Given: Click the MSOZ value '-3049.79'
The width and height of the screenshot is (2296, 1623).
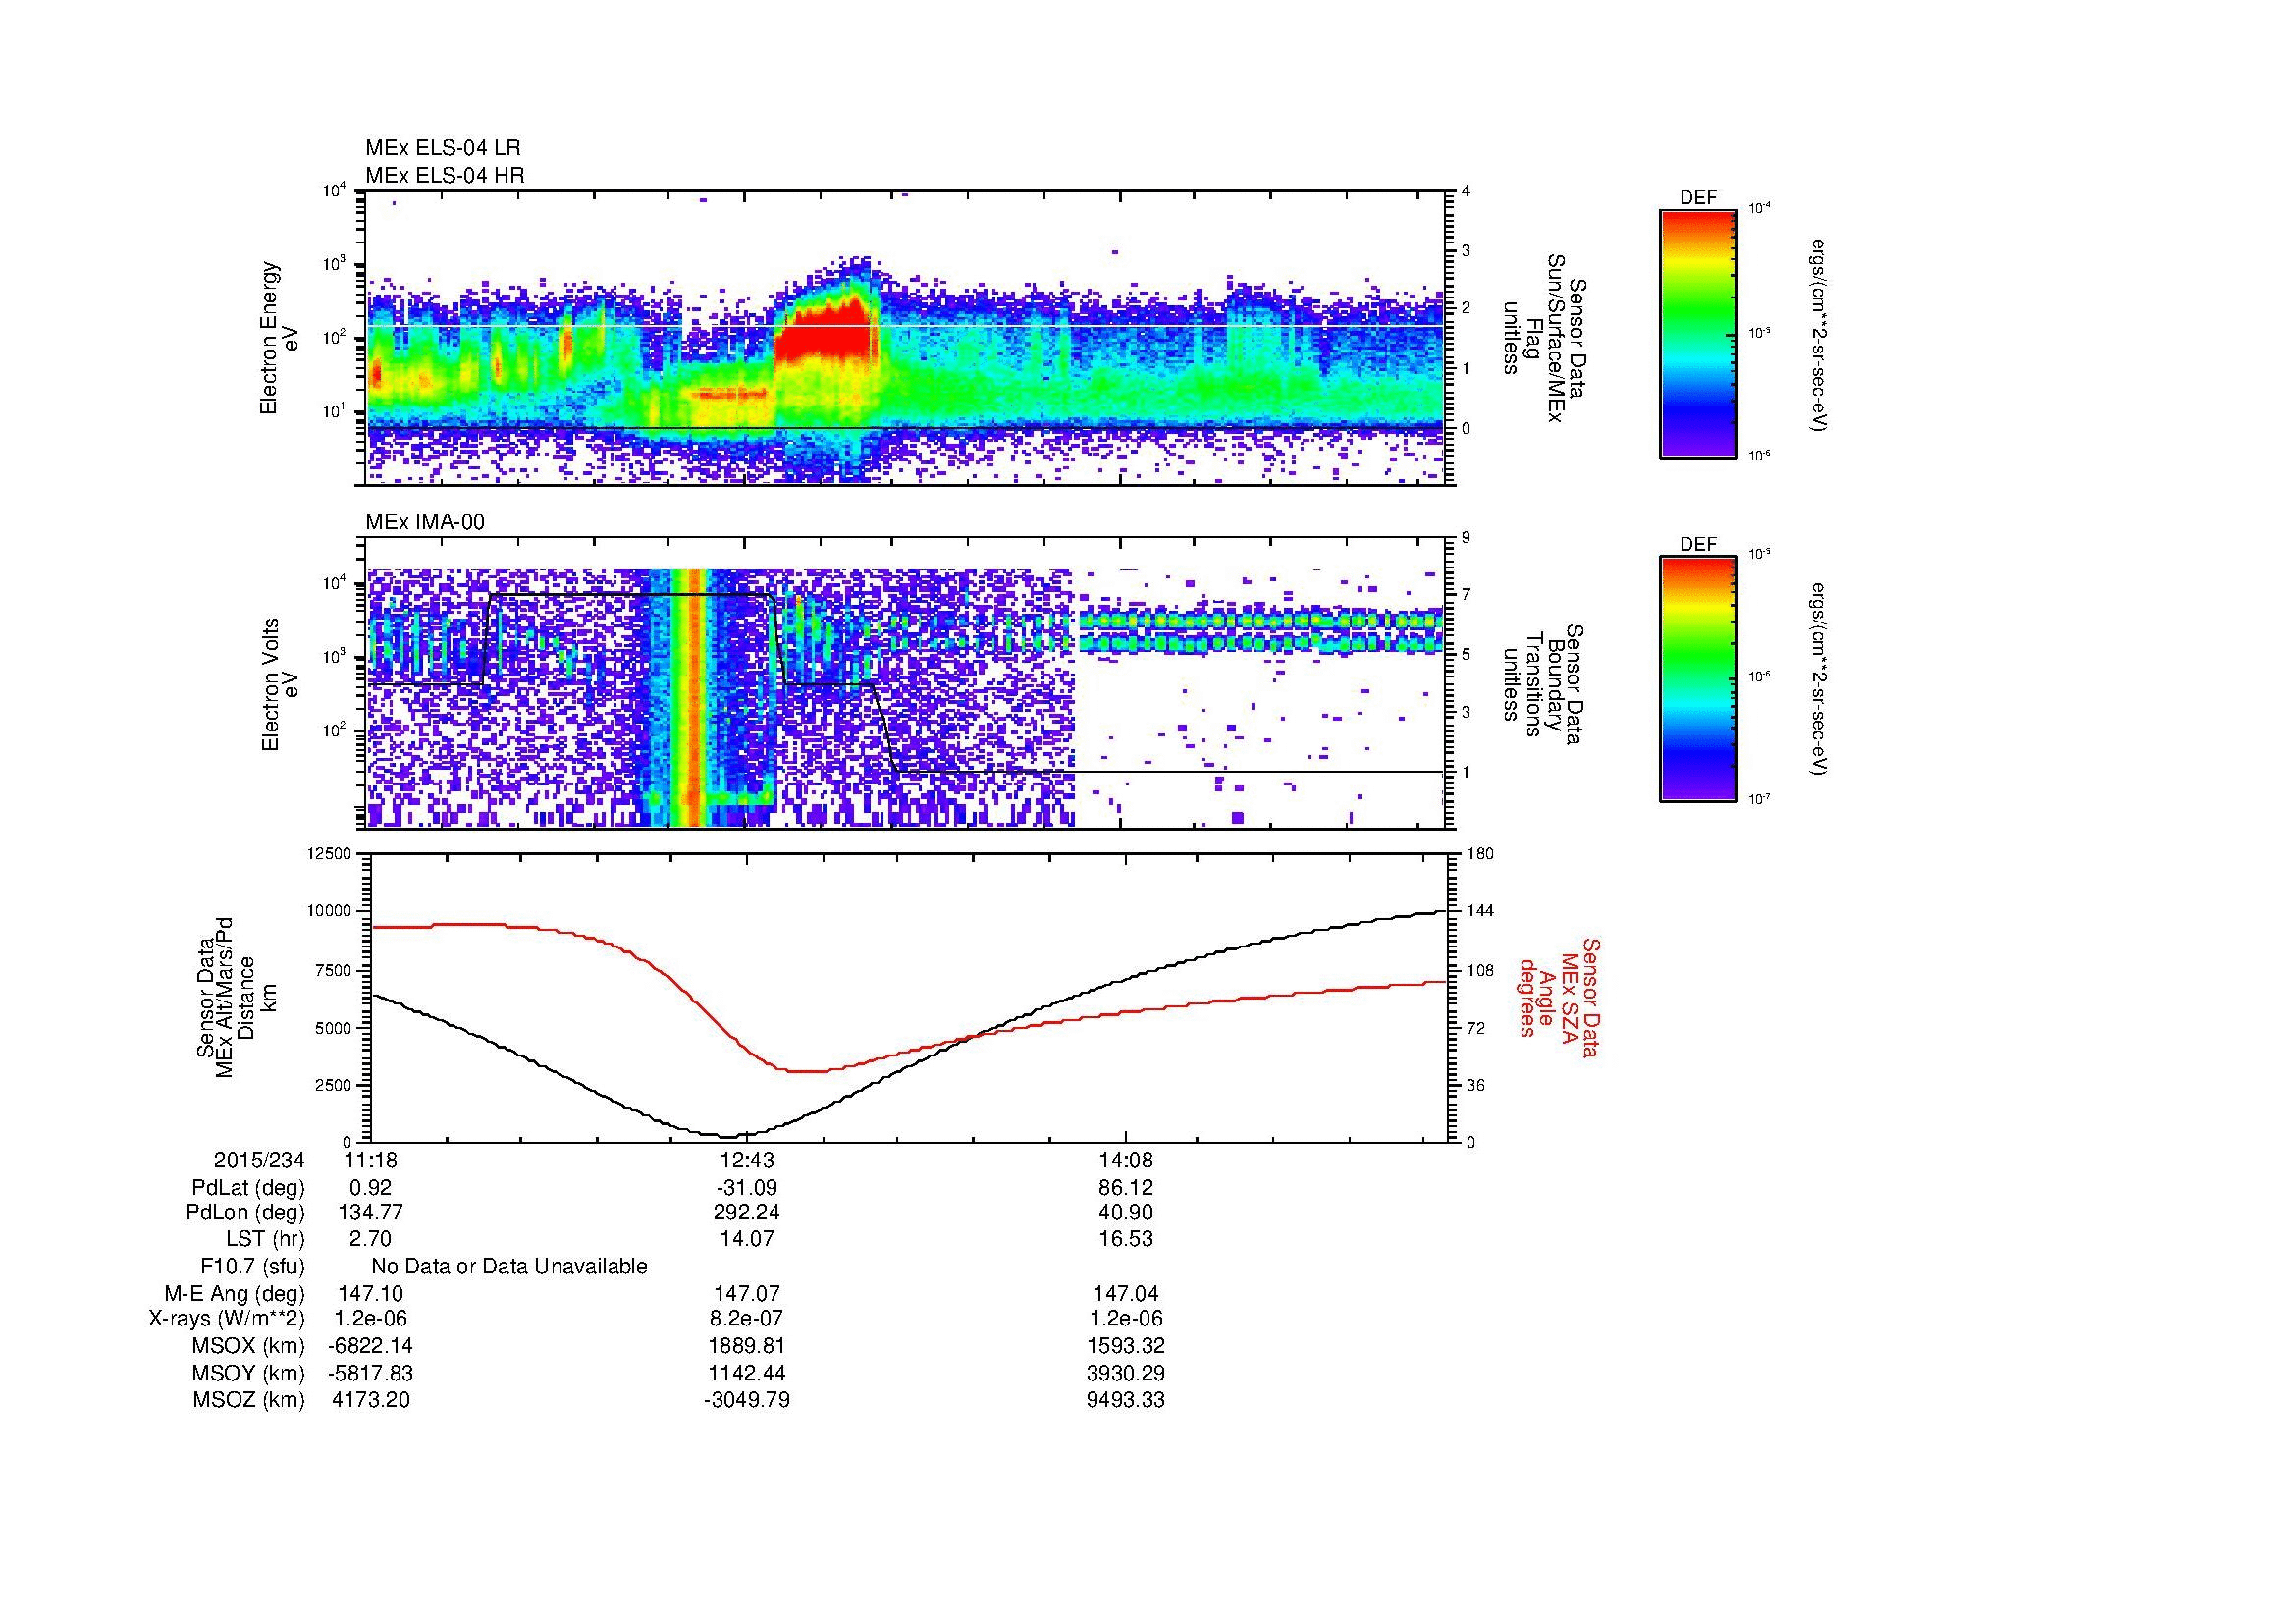Looking at the screenshot, I should click(x=747, y=1400).
